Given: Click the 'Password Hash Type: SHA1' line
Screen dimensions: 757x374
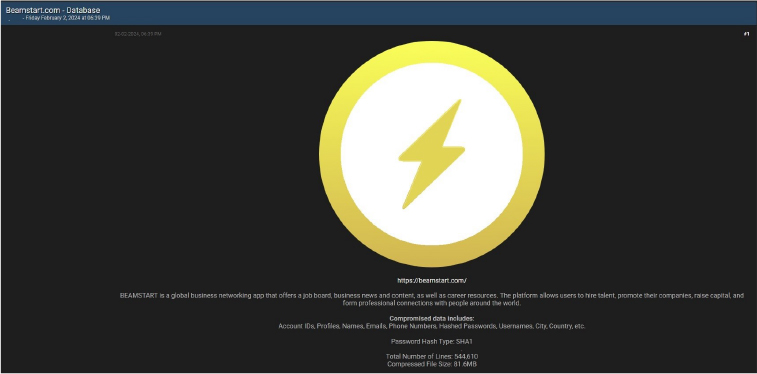Looking at the screenshot, I should [x=432, y=341].
